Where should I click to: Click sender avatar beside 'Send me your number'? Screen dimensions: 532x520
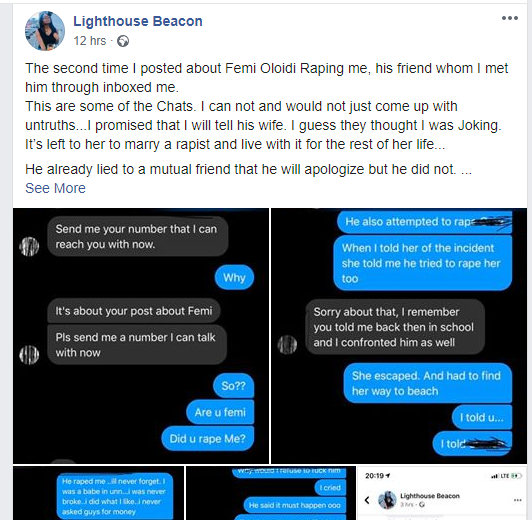(29, 246)
